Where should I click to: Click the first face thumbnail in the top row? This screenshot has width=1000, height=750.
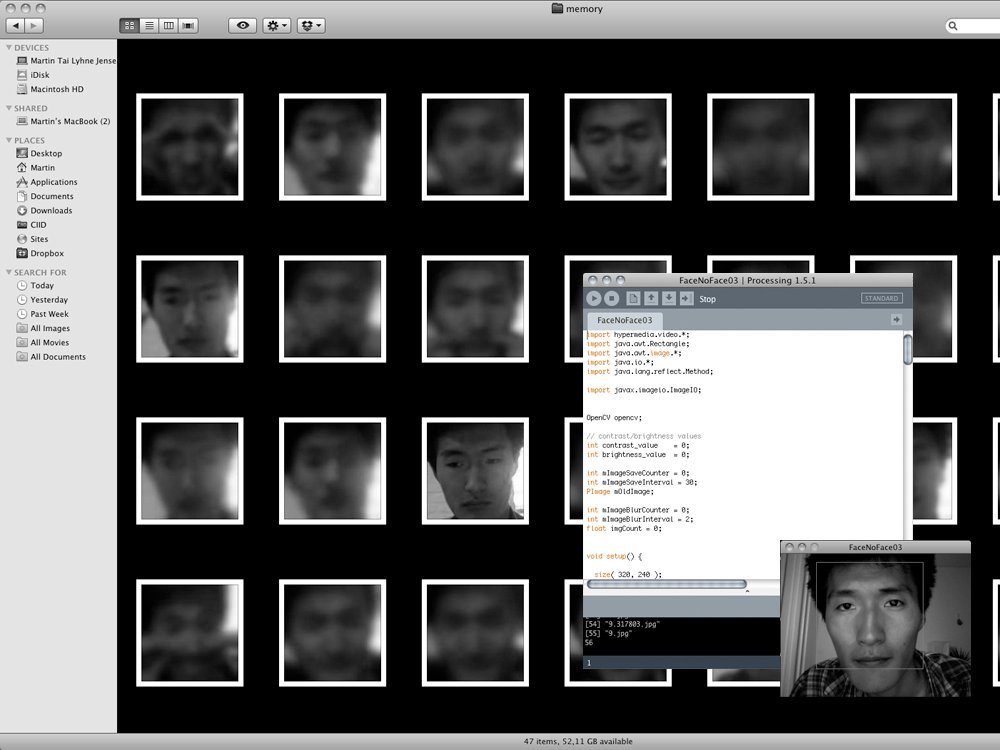click(x=189, y=147)
